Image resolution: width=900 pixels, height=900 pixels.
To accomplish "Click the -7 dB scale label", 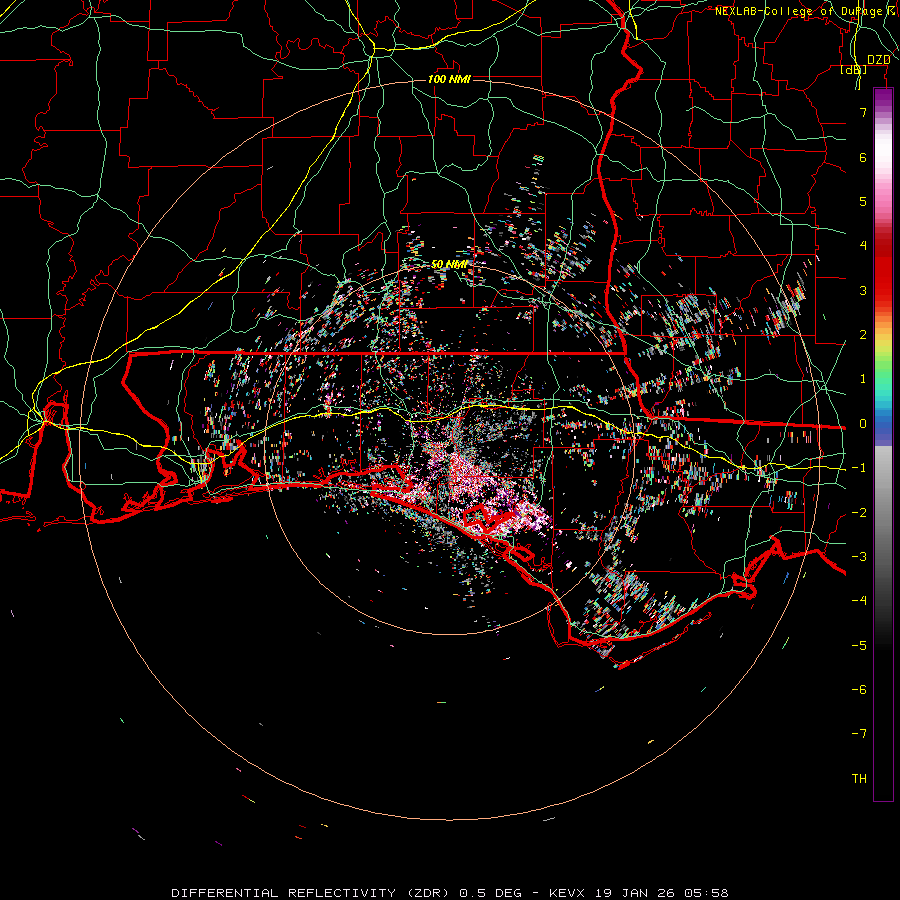I will 859,734.
